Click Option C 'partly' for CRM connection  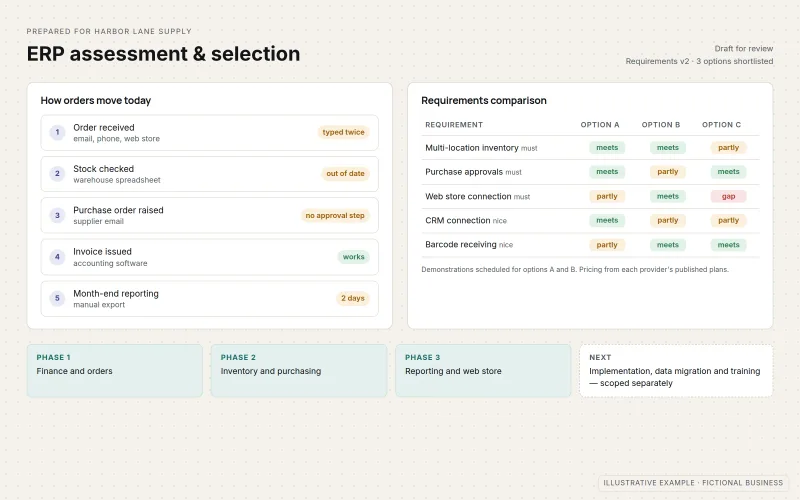729,220
